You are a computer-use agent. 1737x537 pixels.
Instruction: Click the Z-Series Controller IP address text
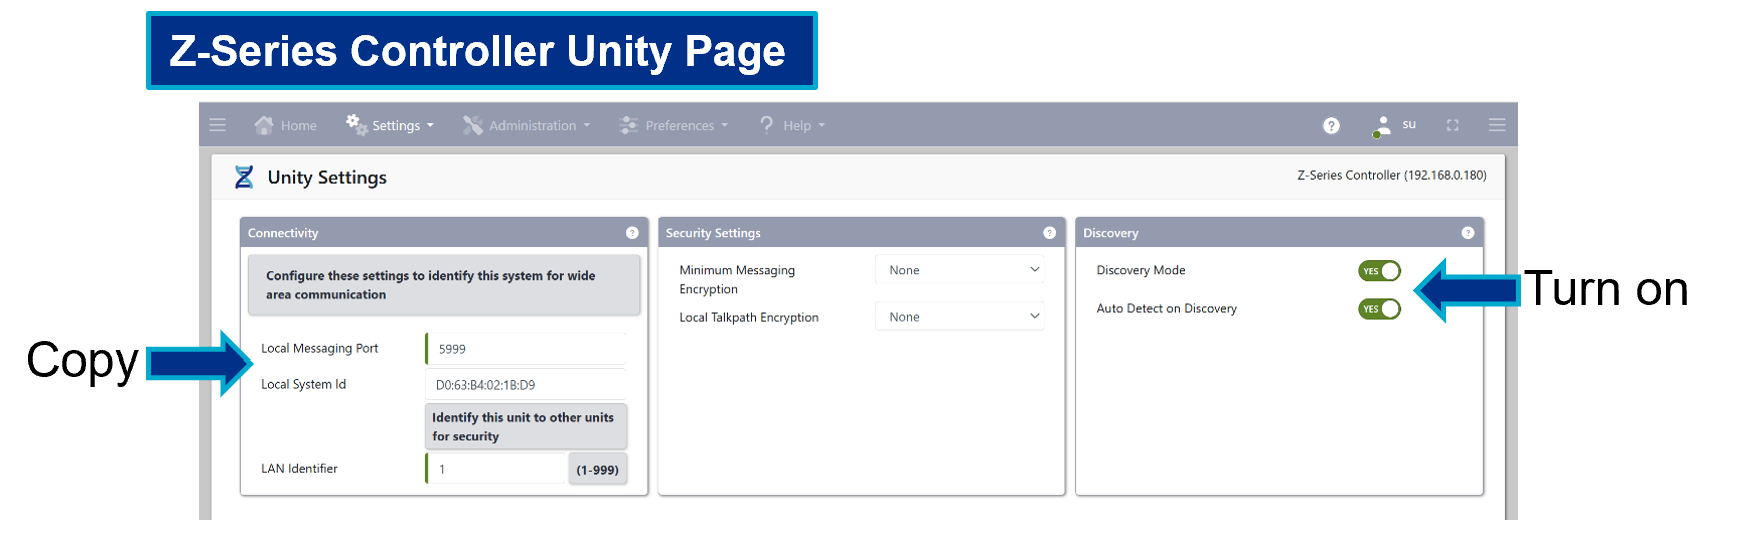coord(1391,175)
